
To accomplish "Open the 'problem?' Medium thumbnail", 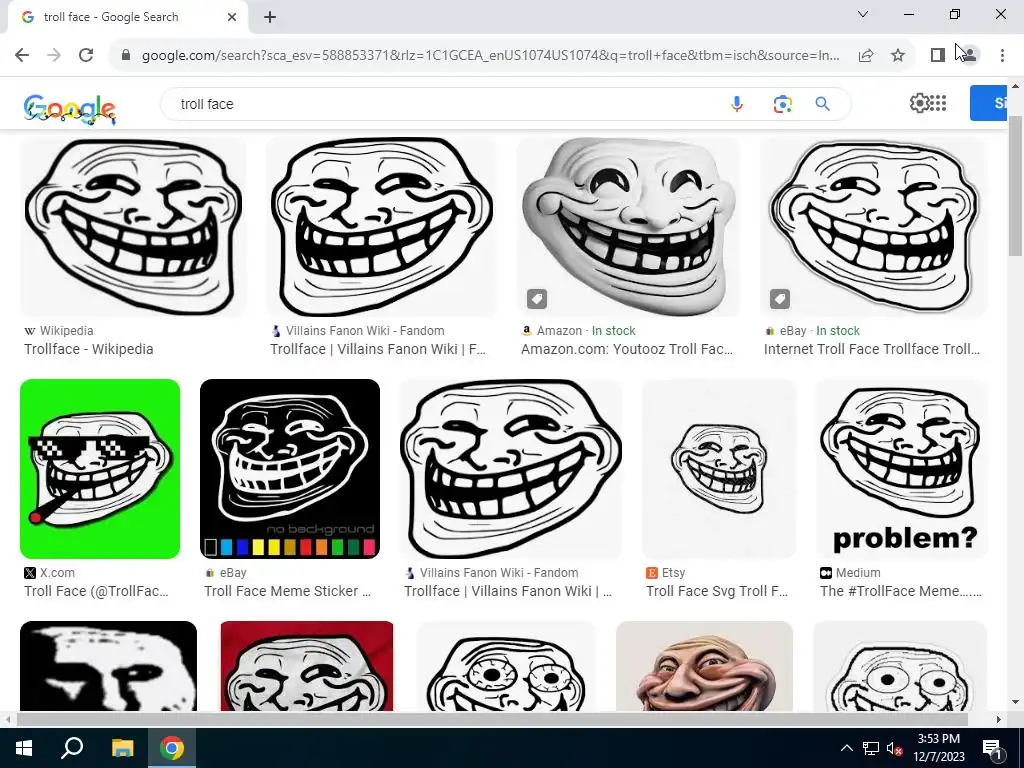I will (x=901, y=469).
